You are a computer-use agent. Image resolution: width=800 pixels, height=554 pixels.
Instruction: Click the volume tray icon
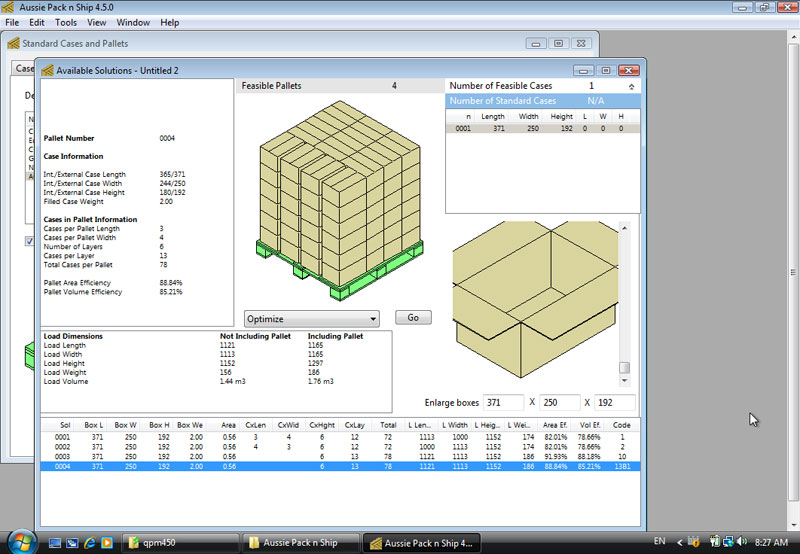point(743,542)
